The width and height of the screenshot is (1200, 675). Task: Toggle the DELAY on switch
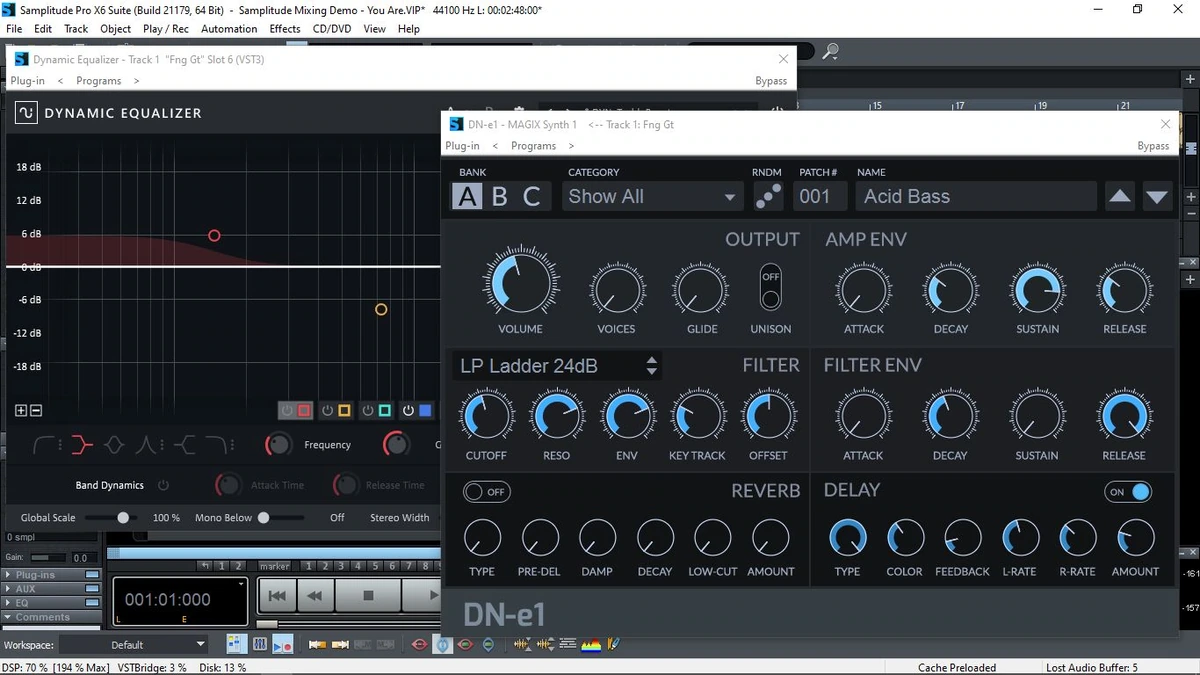point(1128,492)
